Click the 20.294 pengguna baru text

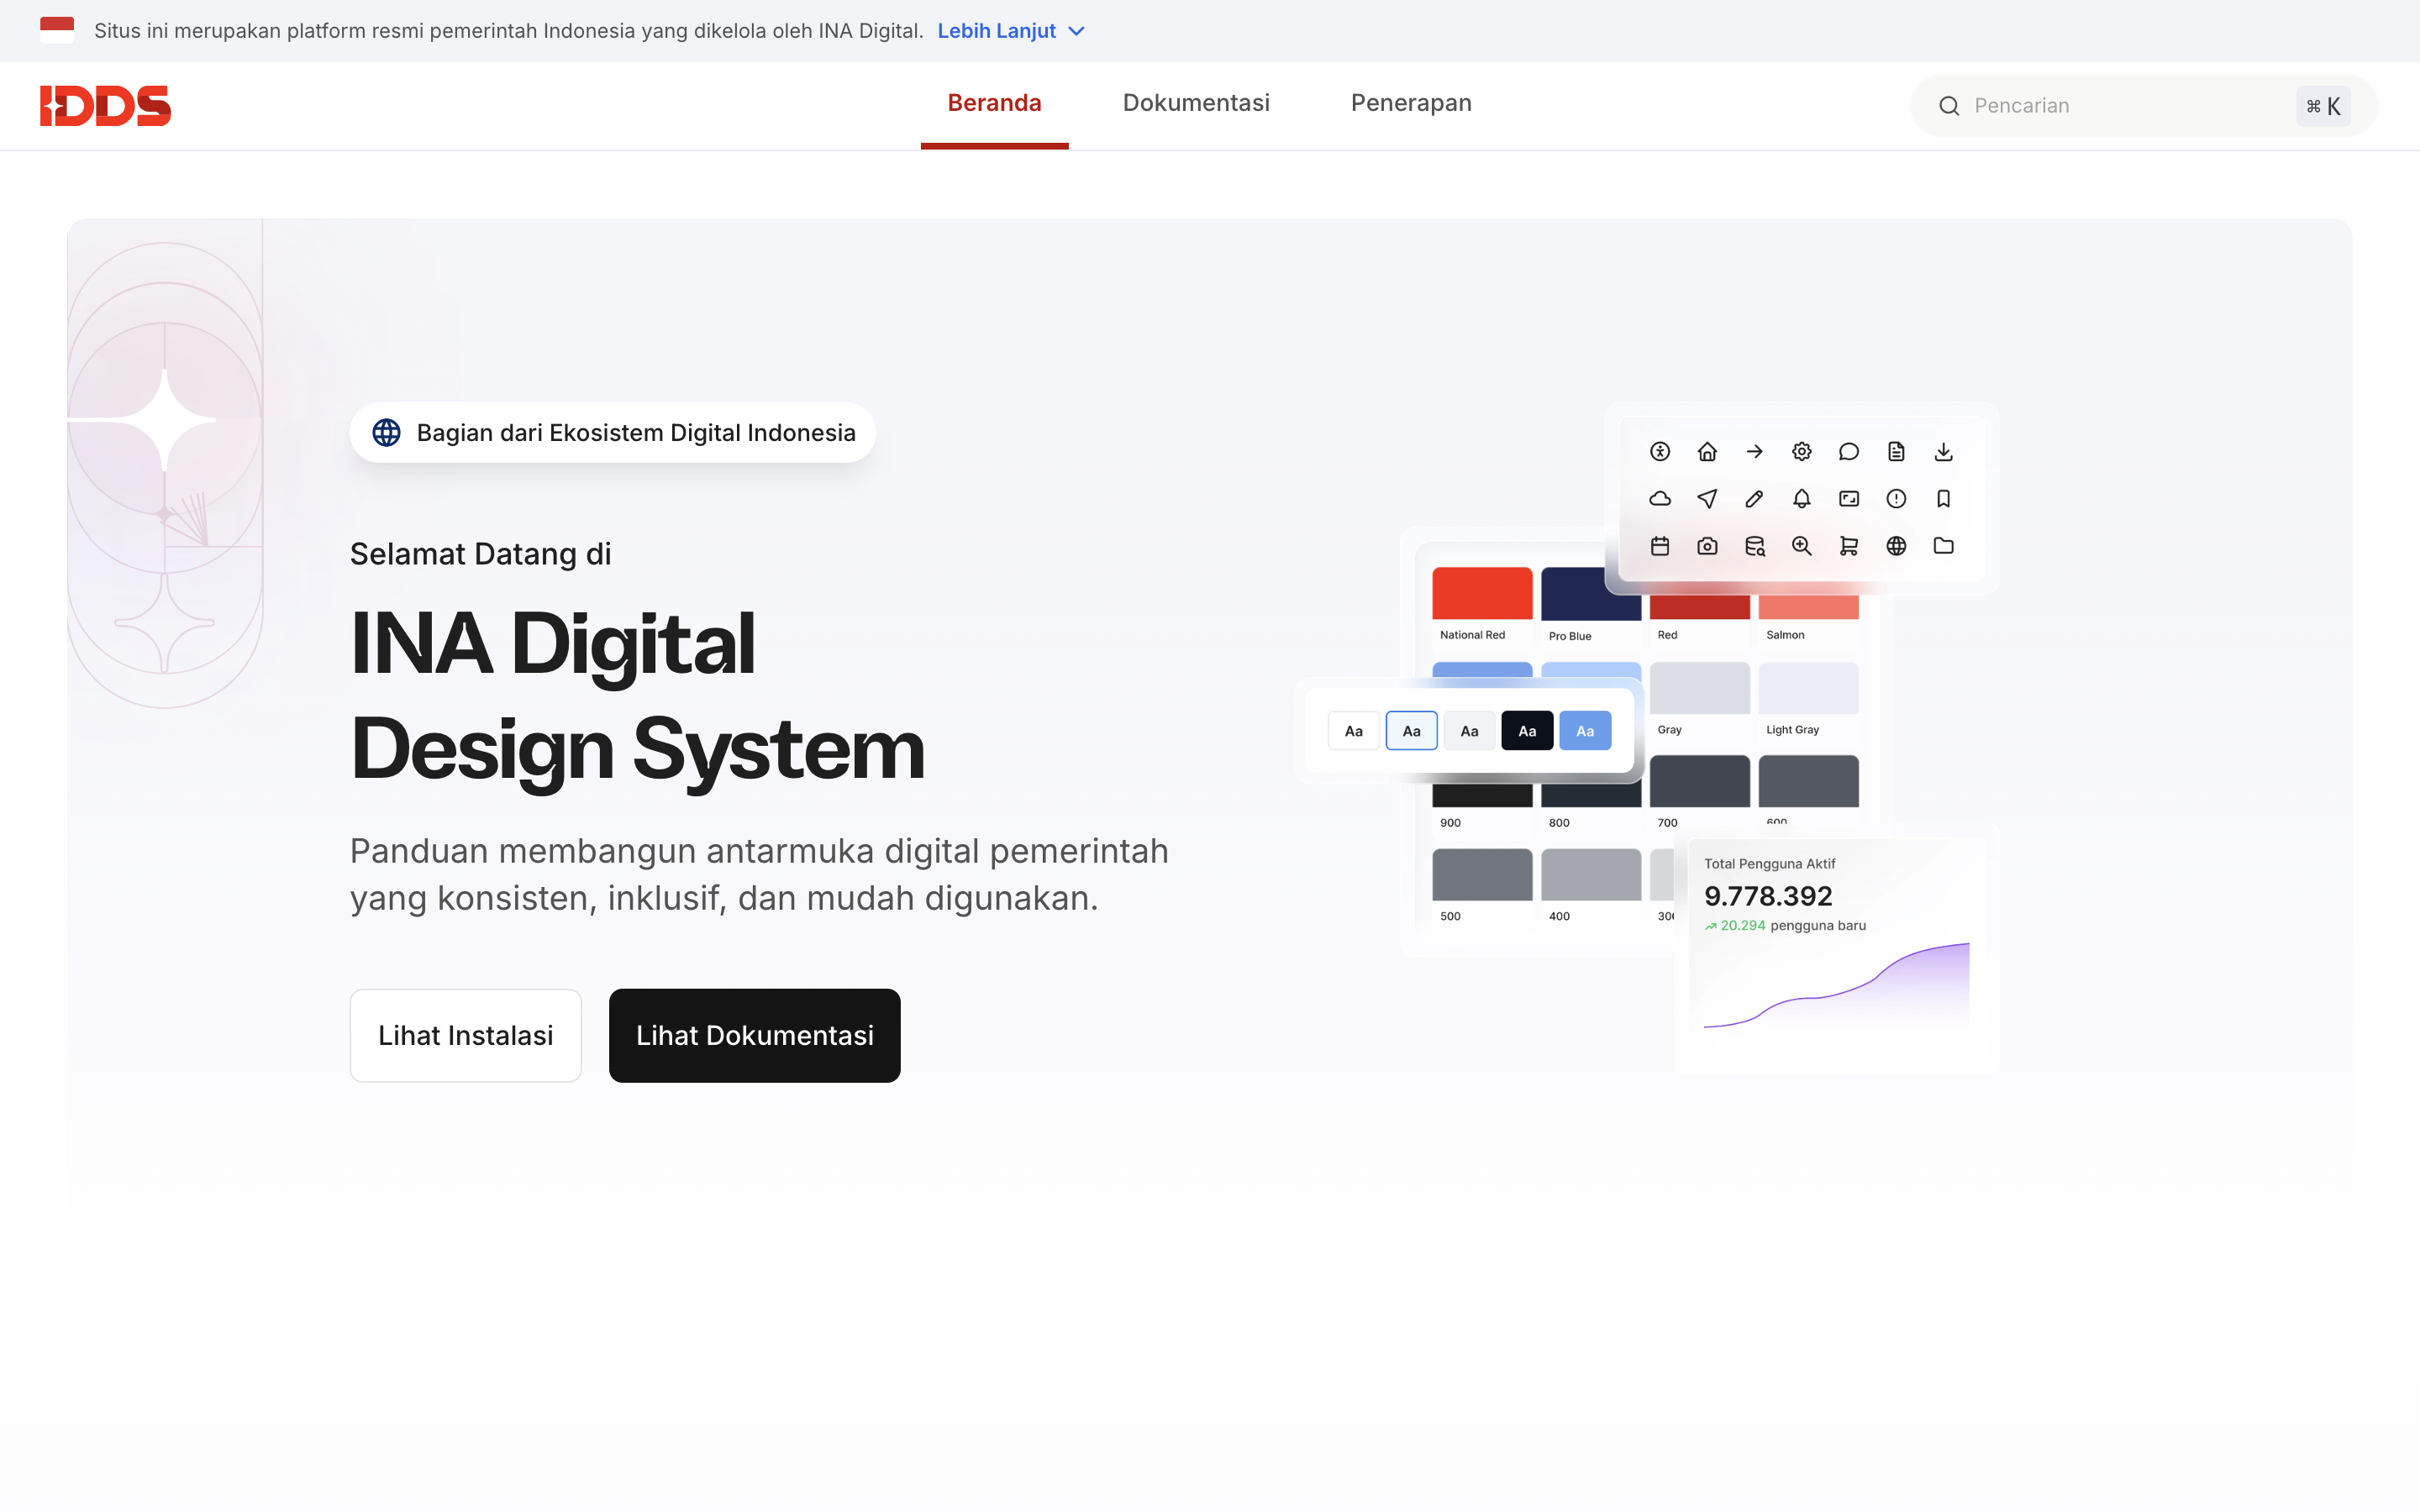pos(1785,926)
